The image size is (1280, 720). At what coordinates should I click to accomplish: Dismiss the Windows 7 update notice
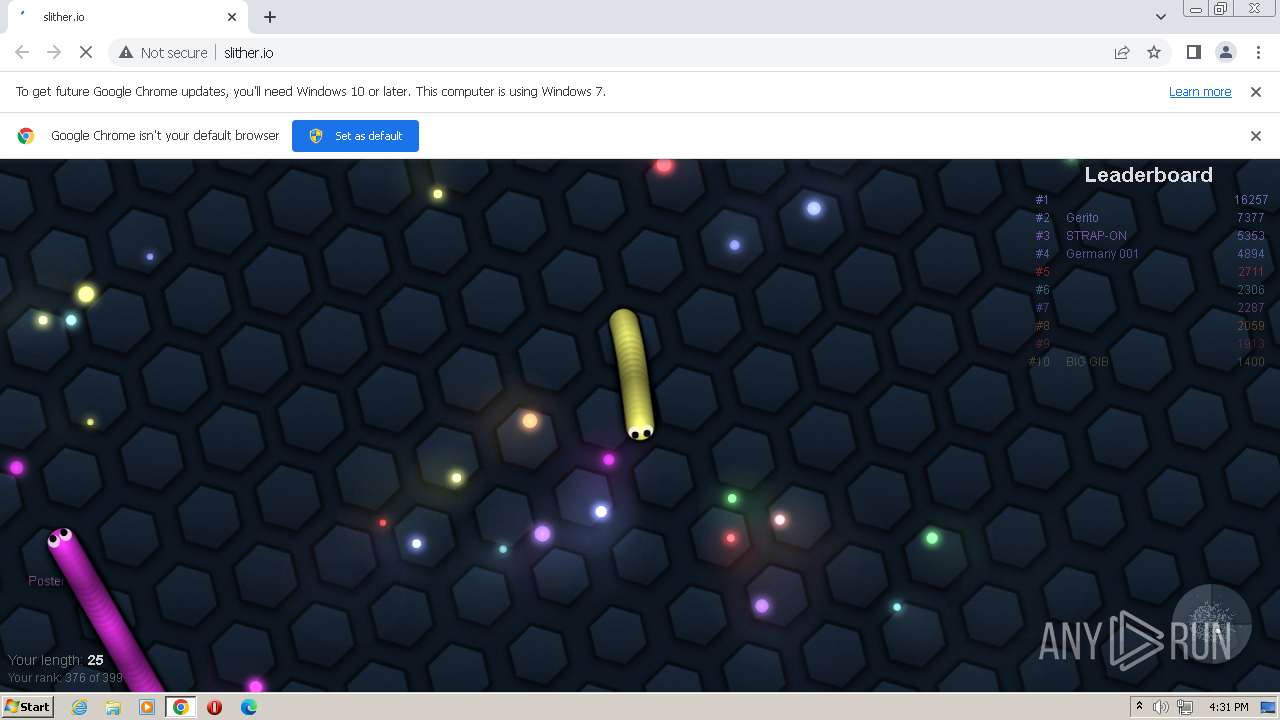pos(1256,91)
